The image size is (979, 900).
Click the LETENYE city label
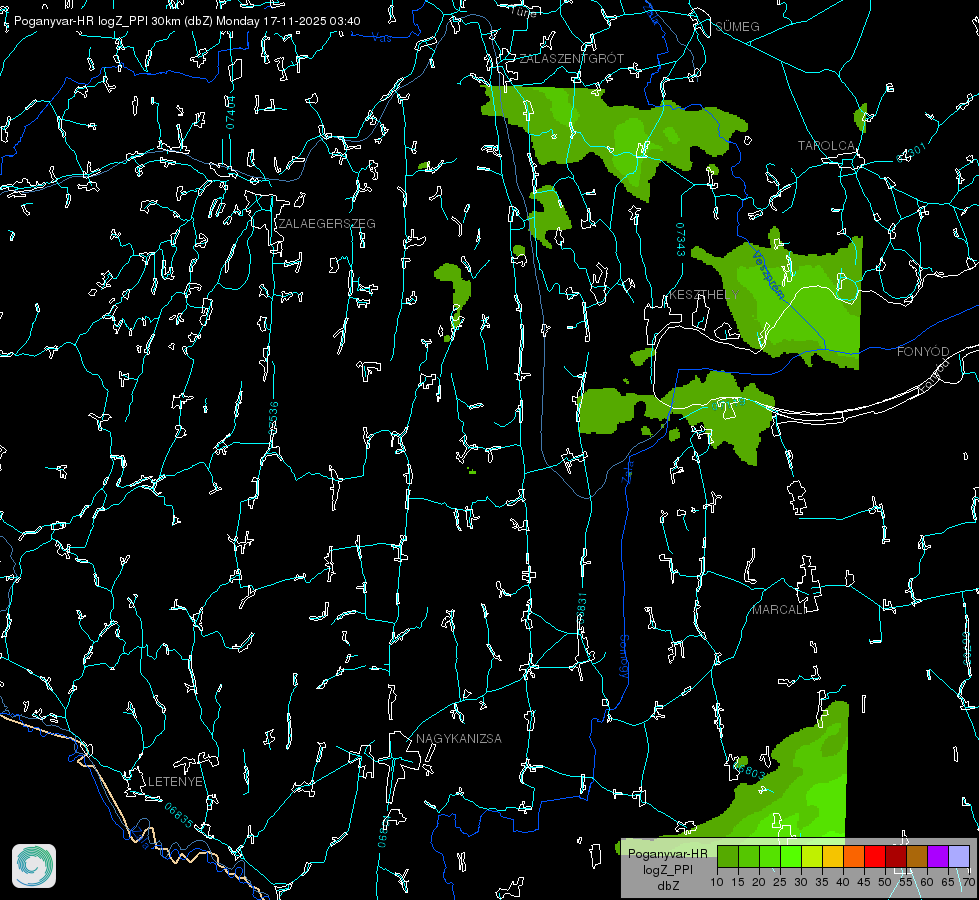[175, 782]
